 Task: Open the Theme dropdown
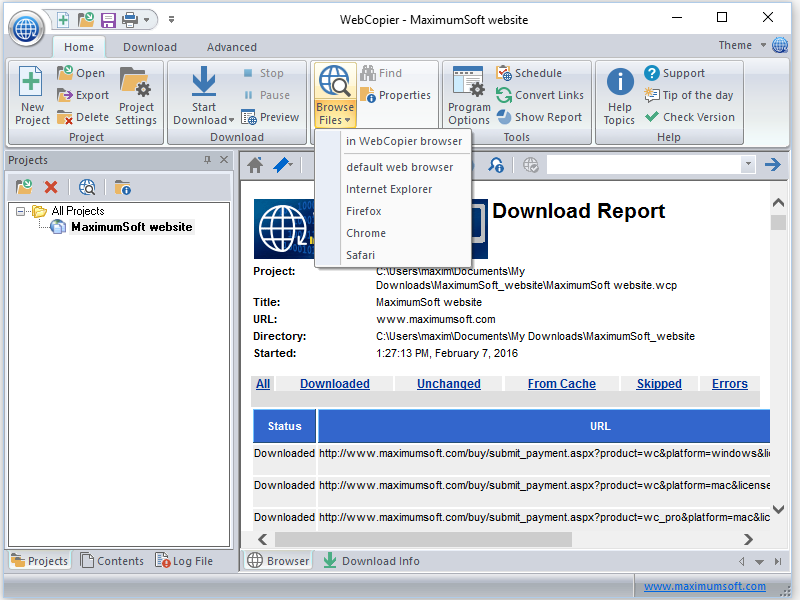(x=742, y=45)
